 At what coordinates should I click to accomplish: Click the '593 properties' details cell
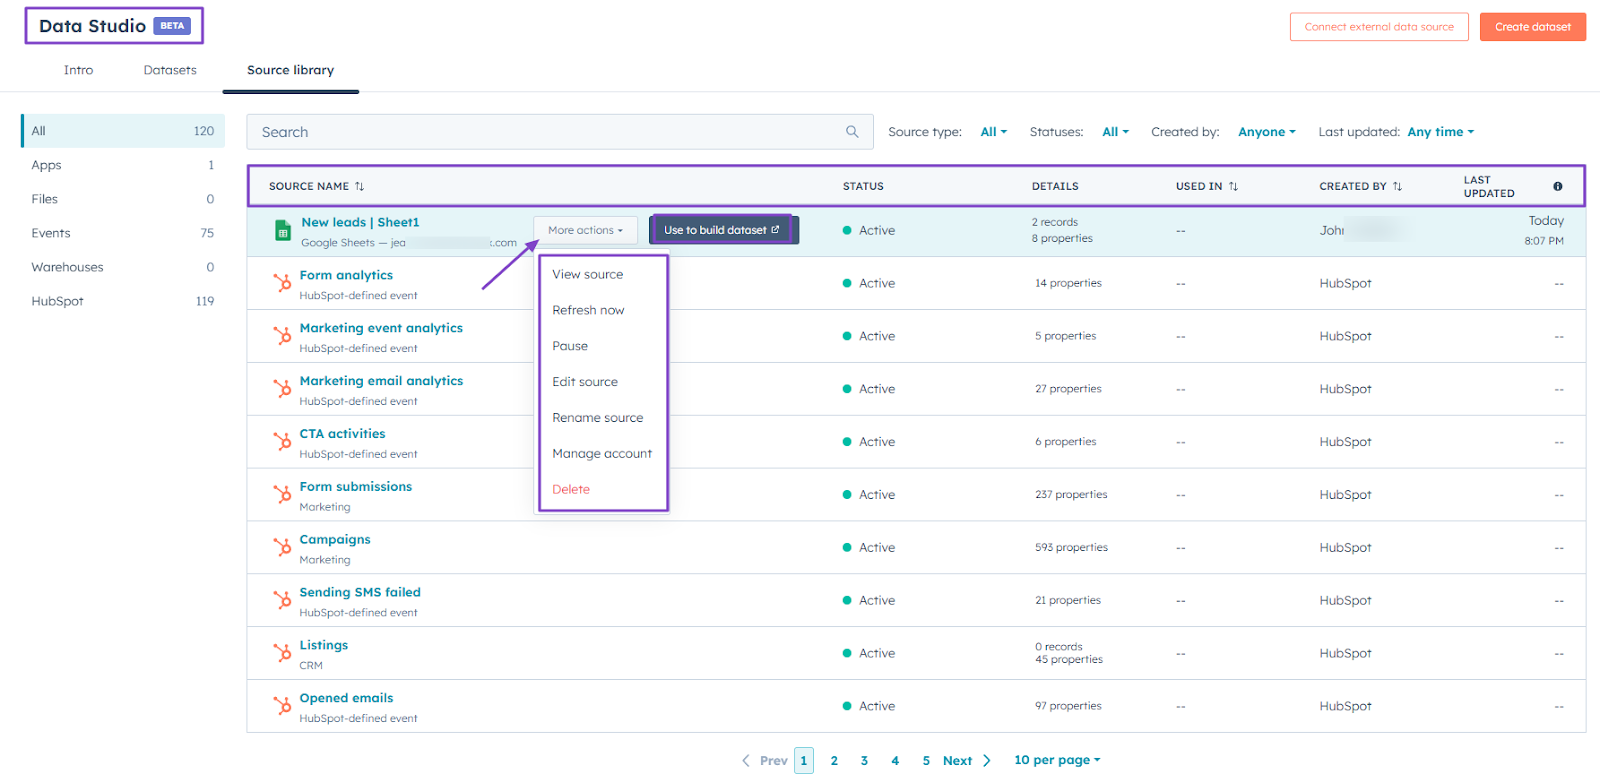coord(1071,548)
